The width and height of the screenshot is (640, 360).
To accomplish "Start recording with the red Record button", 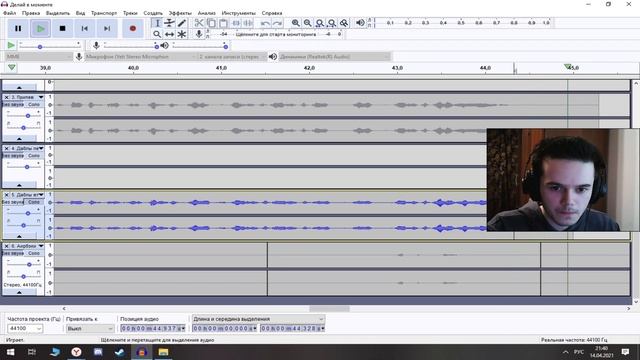I will click(x=133, y=29).
